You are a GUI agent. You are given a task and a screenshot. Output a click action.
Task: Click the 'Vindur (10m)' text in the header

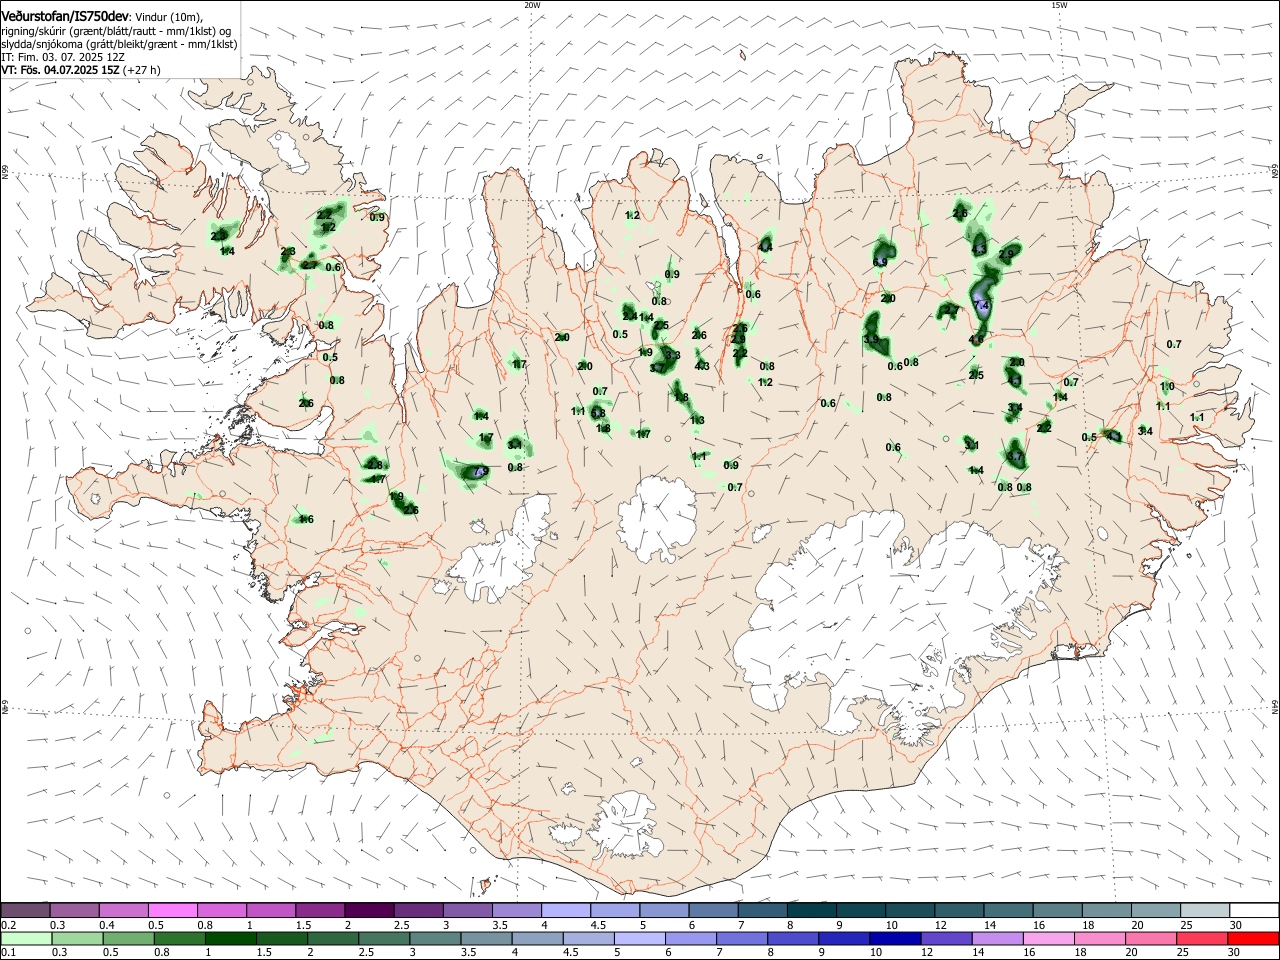tap(169, 17)
